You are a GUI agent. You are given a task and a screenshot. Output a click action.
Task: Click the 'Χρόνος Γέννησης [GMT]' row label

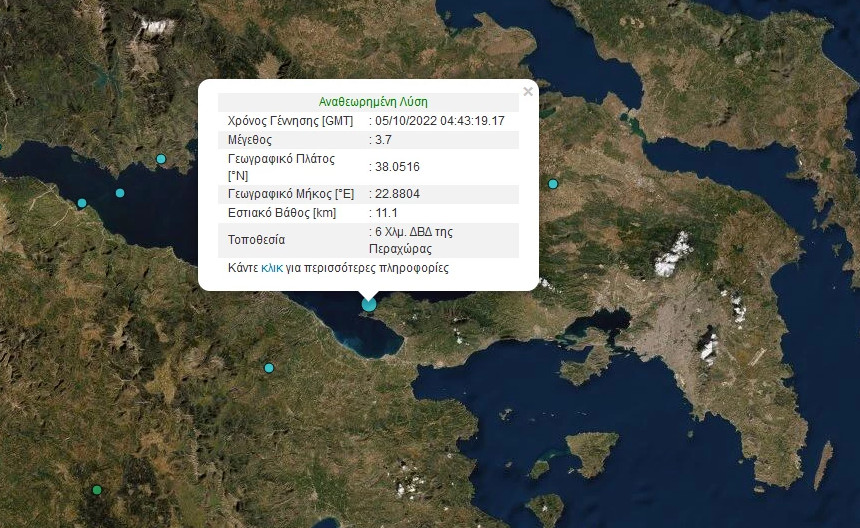tap(290, 121)
